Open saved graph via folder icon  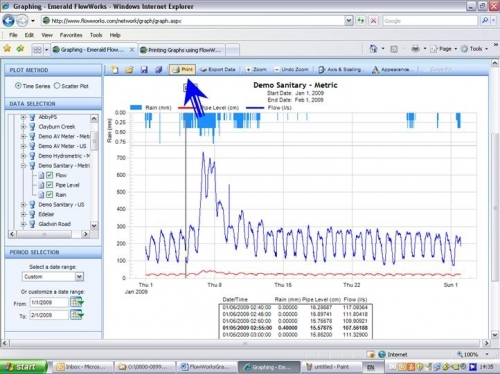point(129,70)
